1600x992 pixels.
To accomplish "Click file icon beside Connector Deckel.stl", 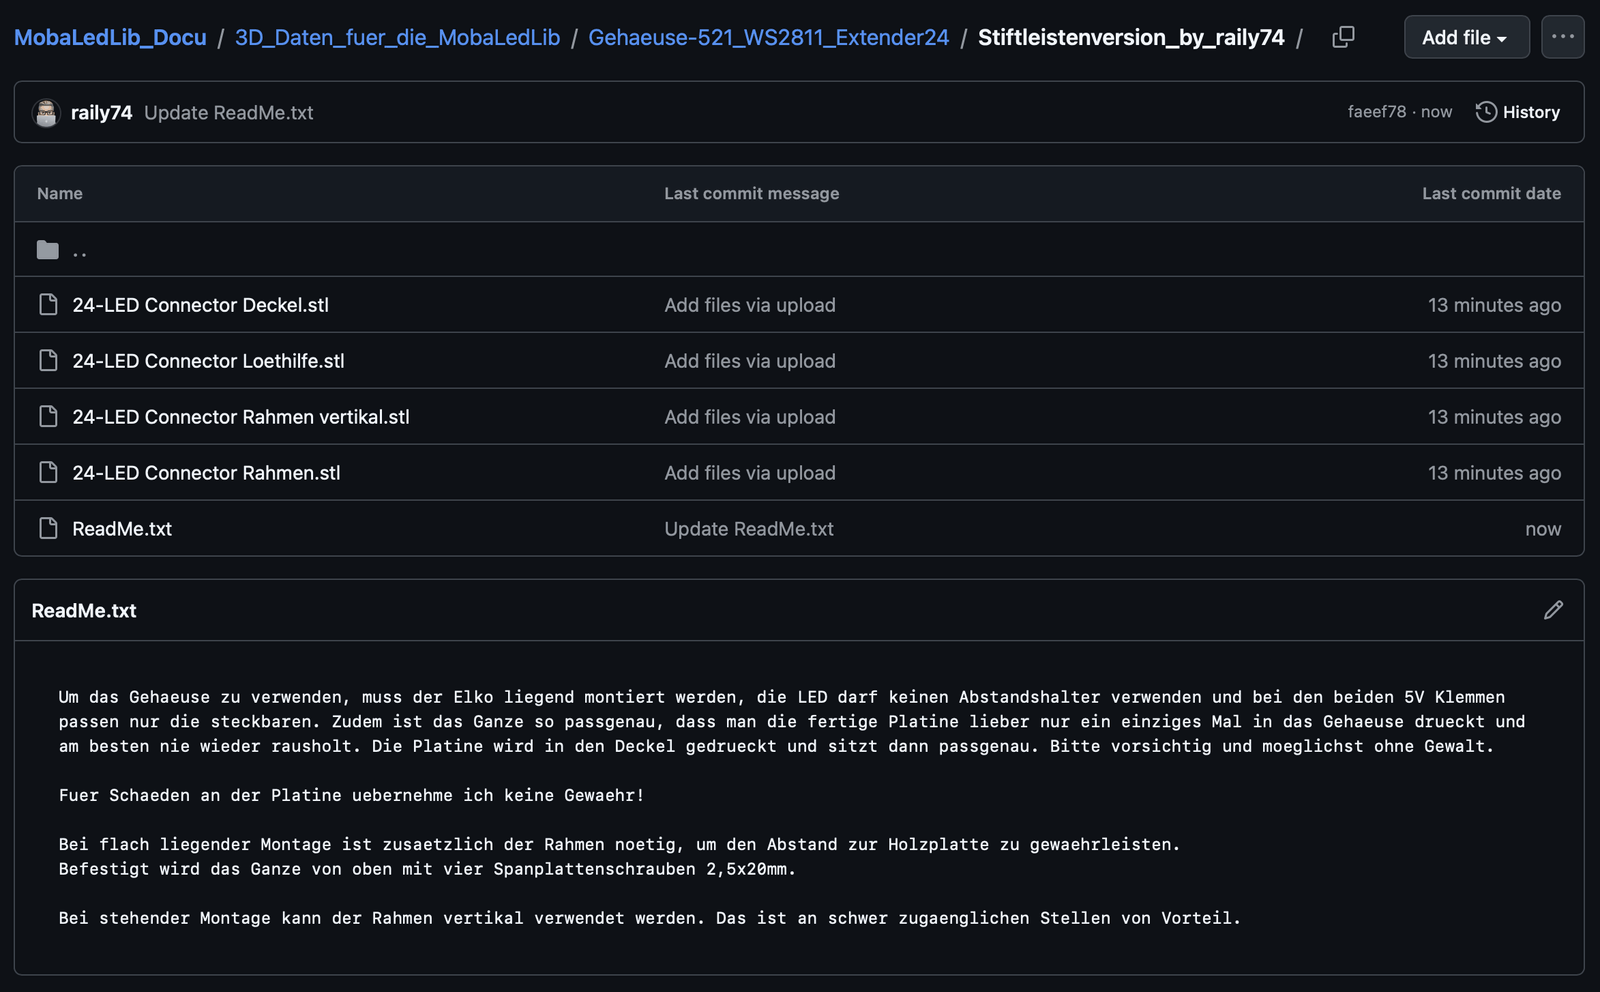I will (48, 305).
